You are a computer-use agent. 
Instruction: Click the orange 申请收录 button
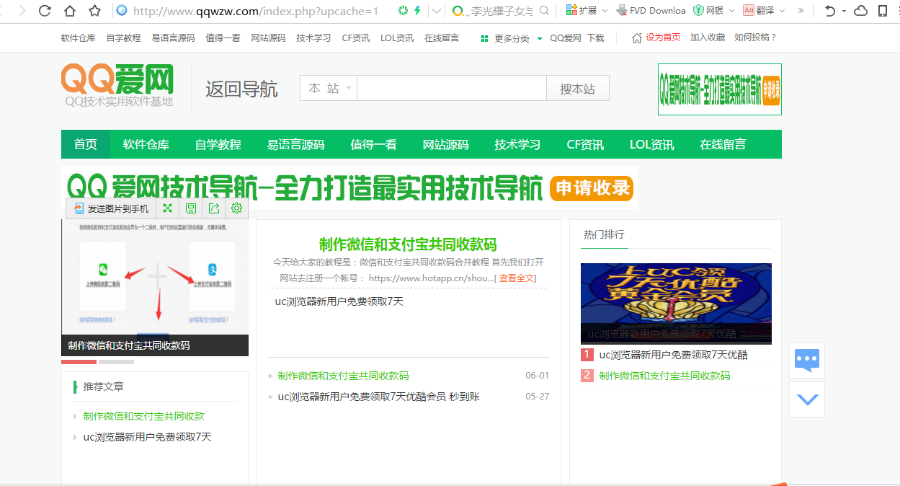click(x=591, y=188)
